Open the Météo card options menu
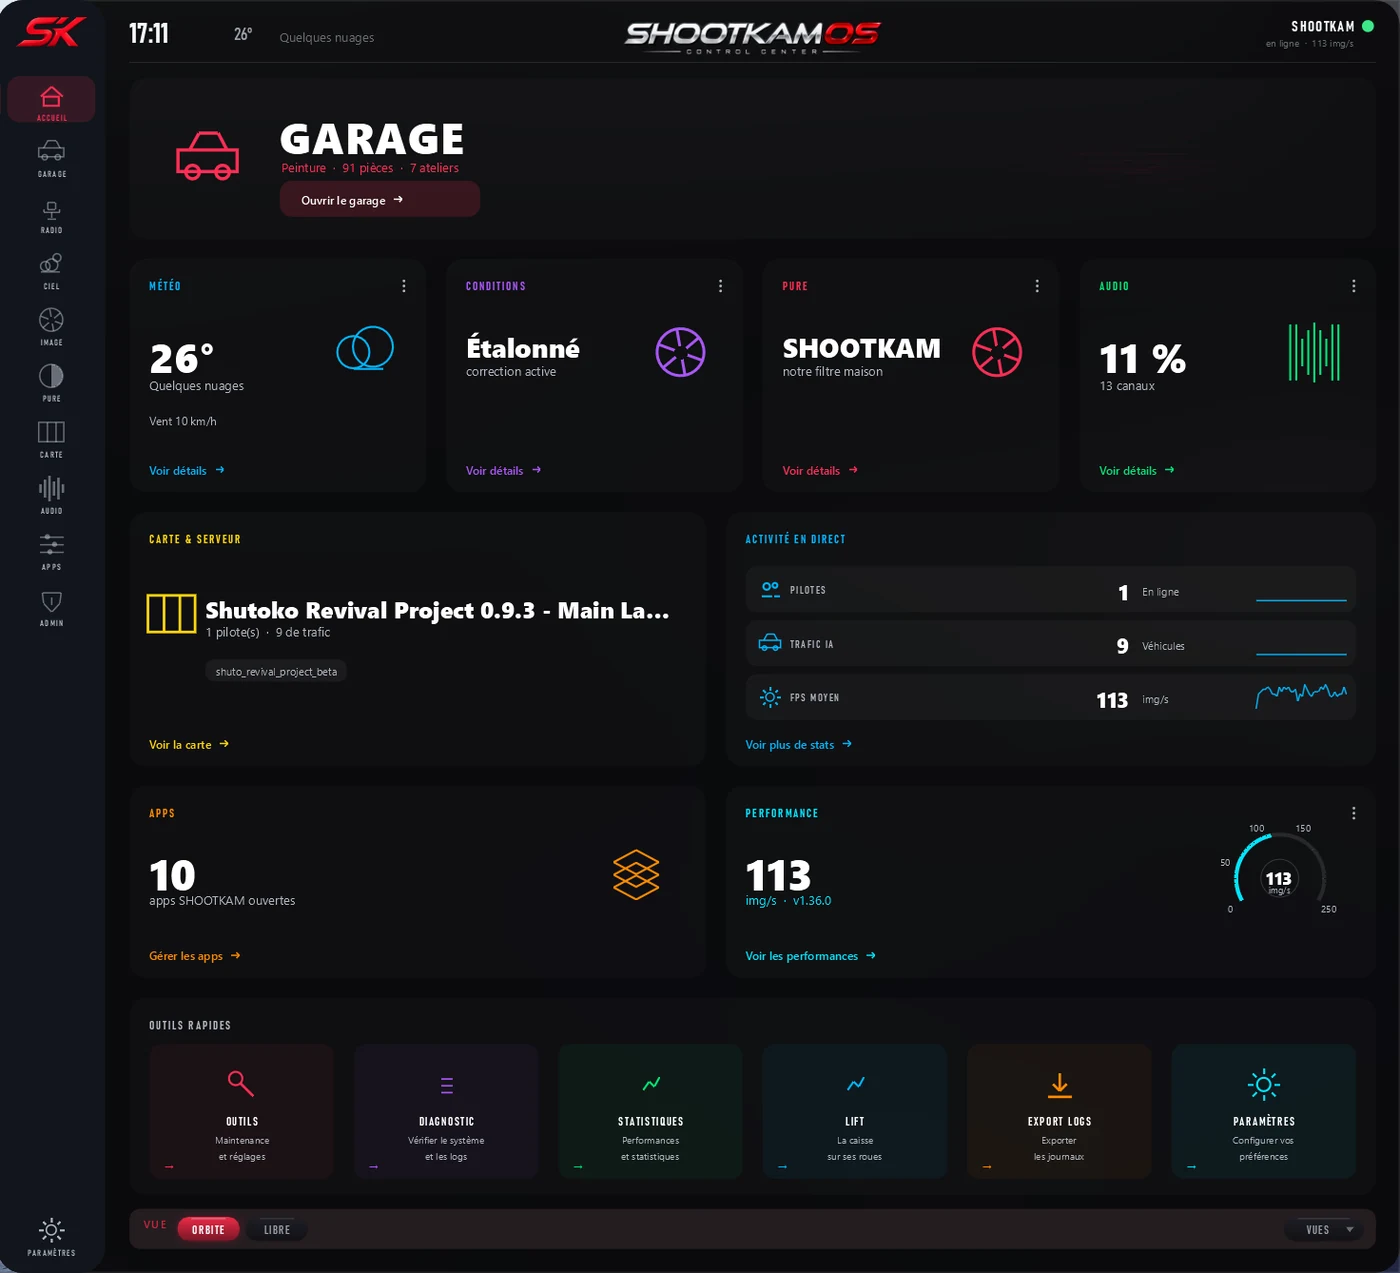1400x1273 pixels. coord(404,286)
